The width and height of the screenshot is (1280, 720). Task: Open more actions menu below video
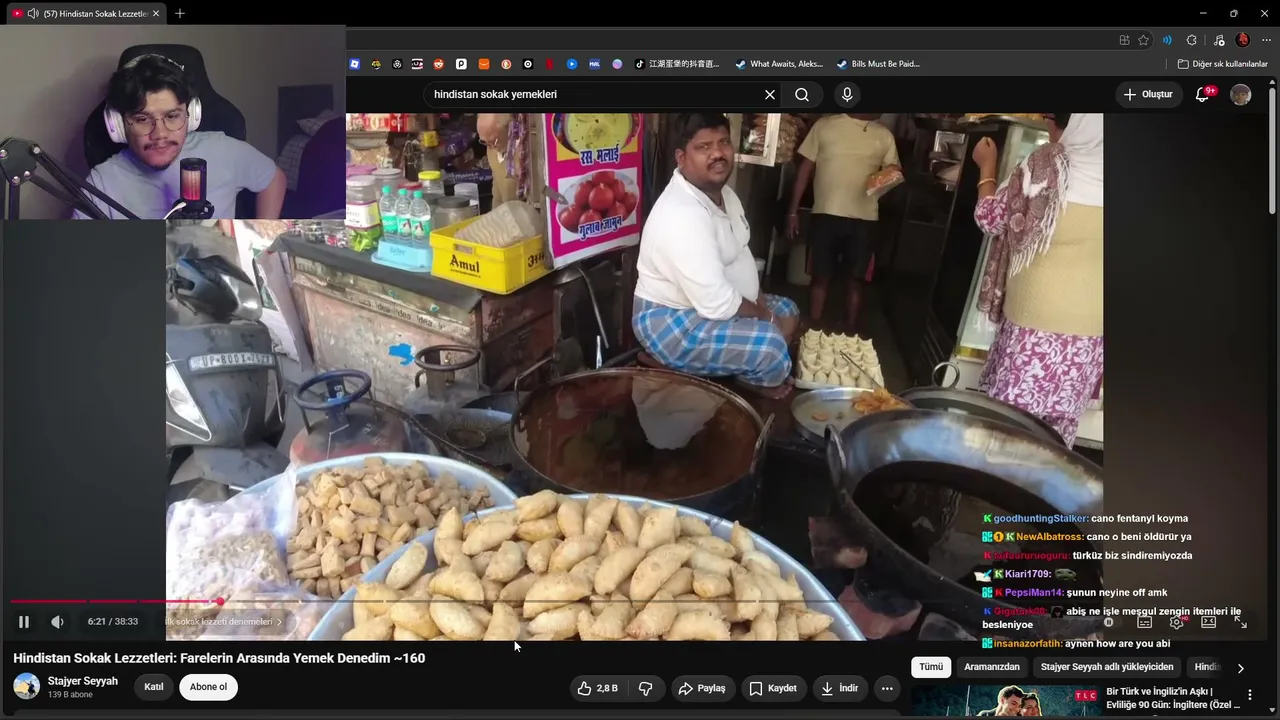coord(887,688)
